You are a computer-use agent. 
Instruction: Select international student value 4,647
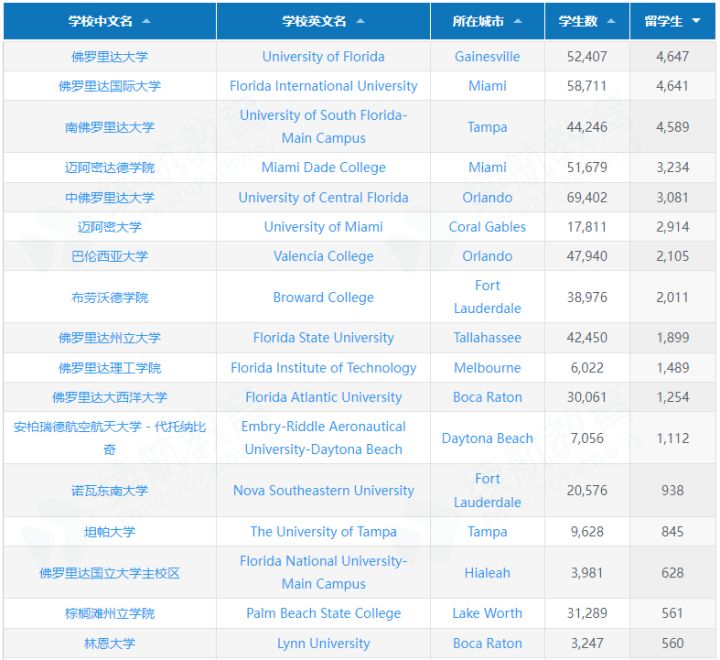672,56
